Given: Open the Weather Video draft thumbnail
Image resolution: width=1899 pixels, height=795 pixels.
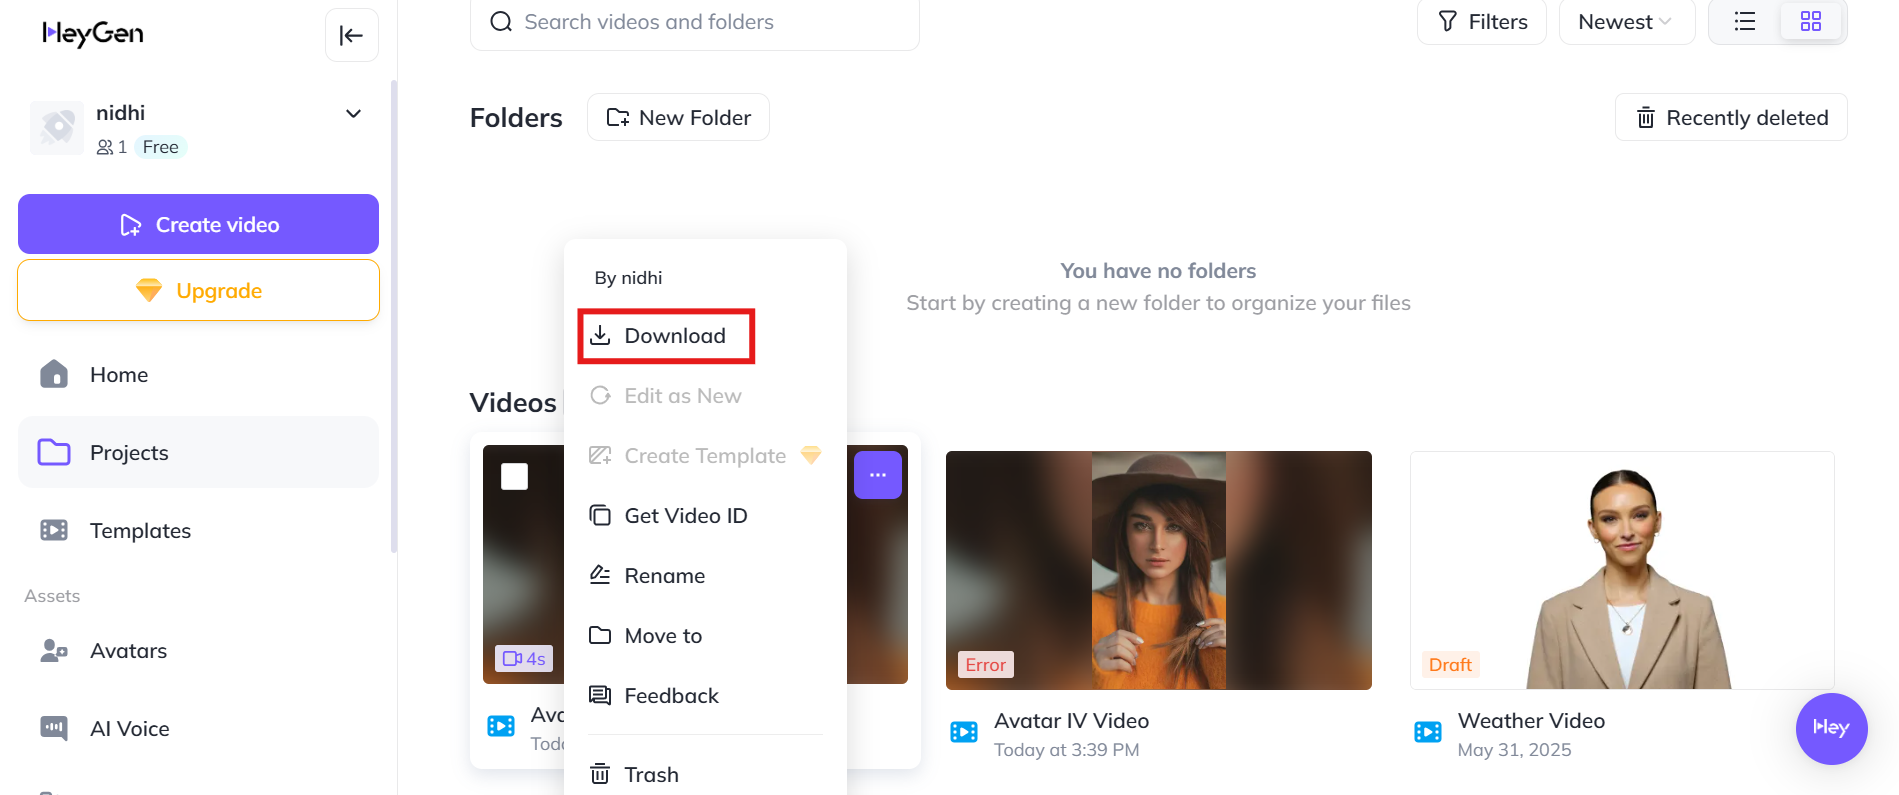Looking at the screenshot, I should click(x=1622, y=570).
